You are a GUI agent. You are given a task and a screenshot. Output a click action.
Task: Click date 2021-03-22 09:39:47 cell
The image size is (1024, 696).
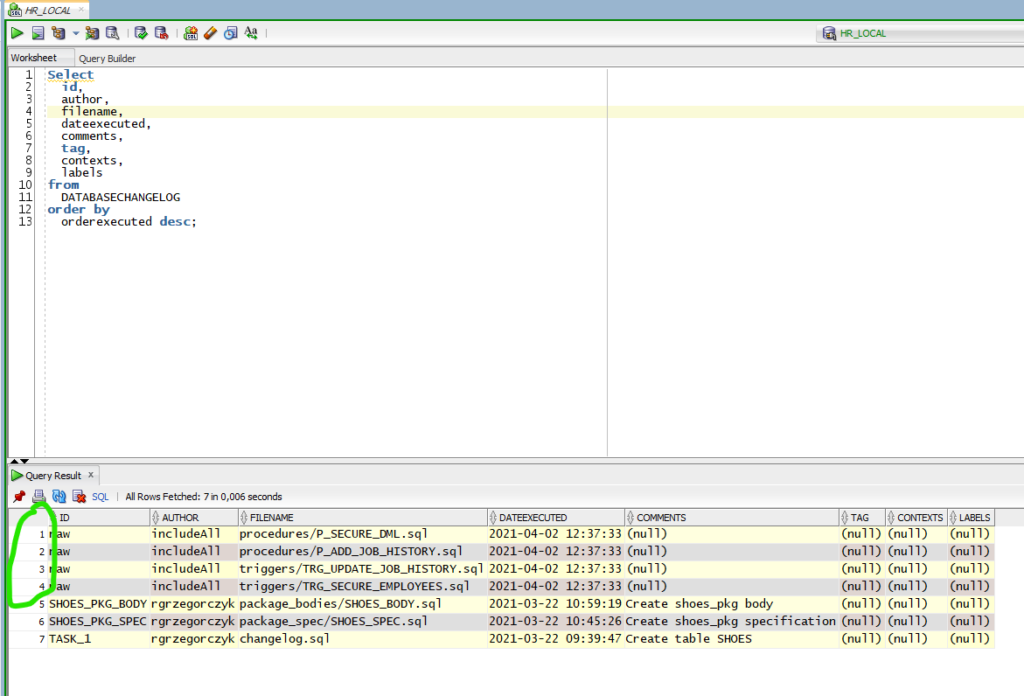pos(556,639)
